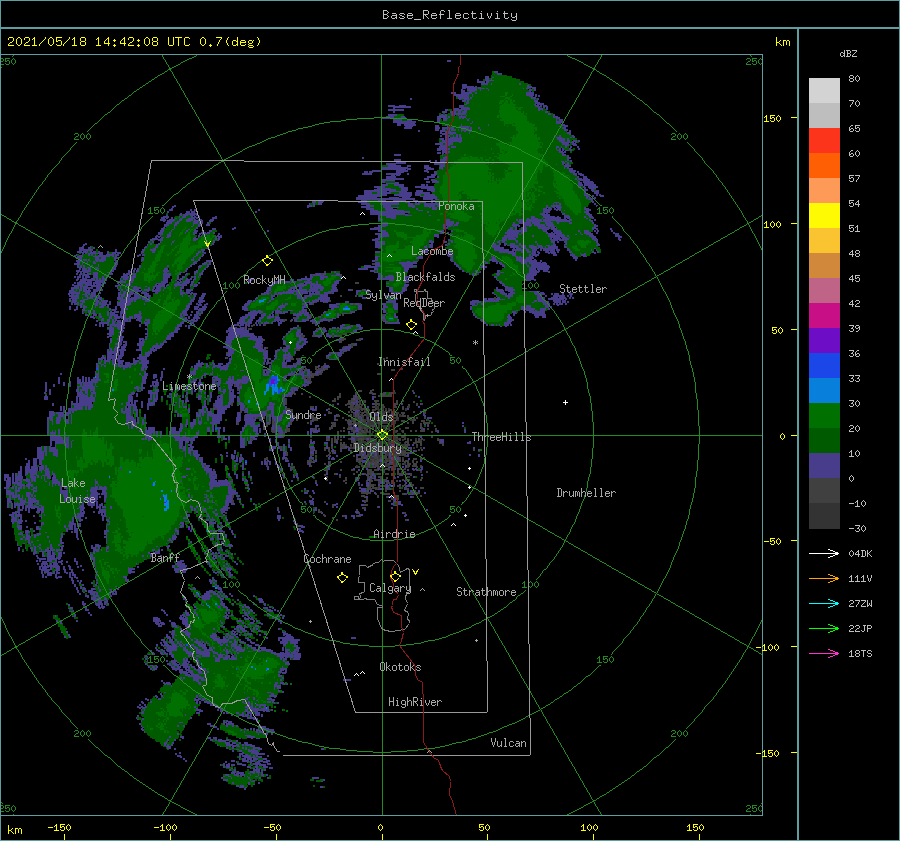Click the white 04DK arrow in legend
Image resolution: width=900 pixels, height=841 pixels.
(824, 553)
